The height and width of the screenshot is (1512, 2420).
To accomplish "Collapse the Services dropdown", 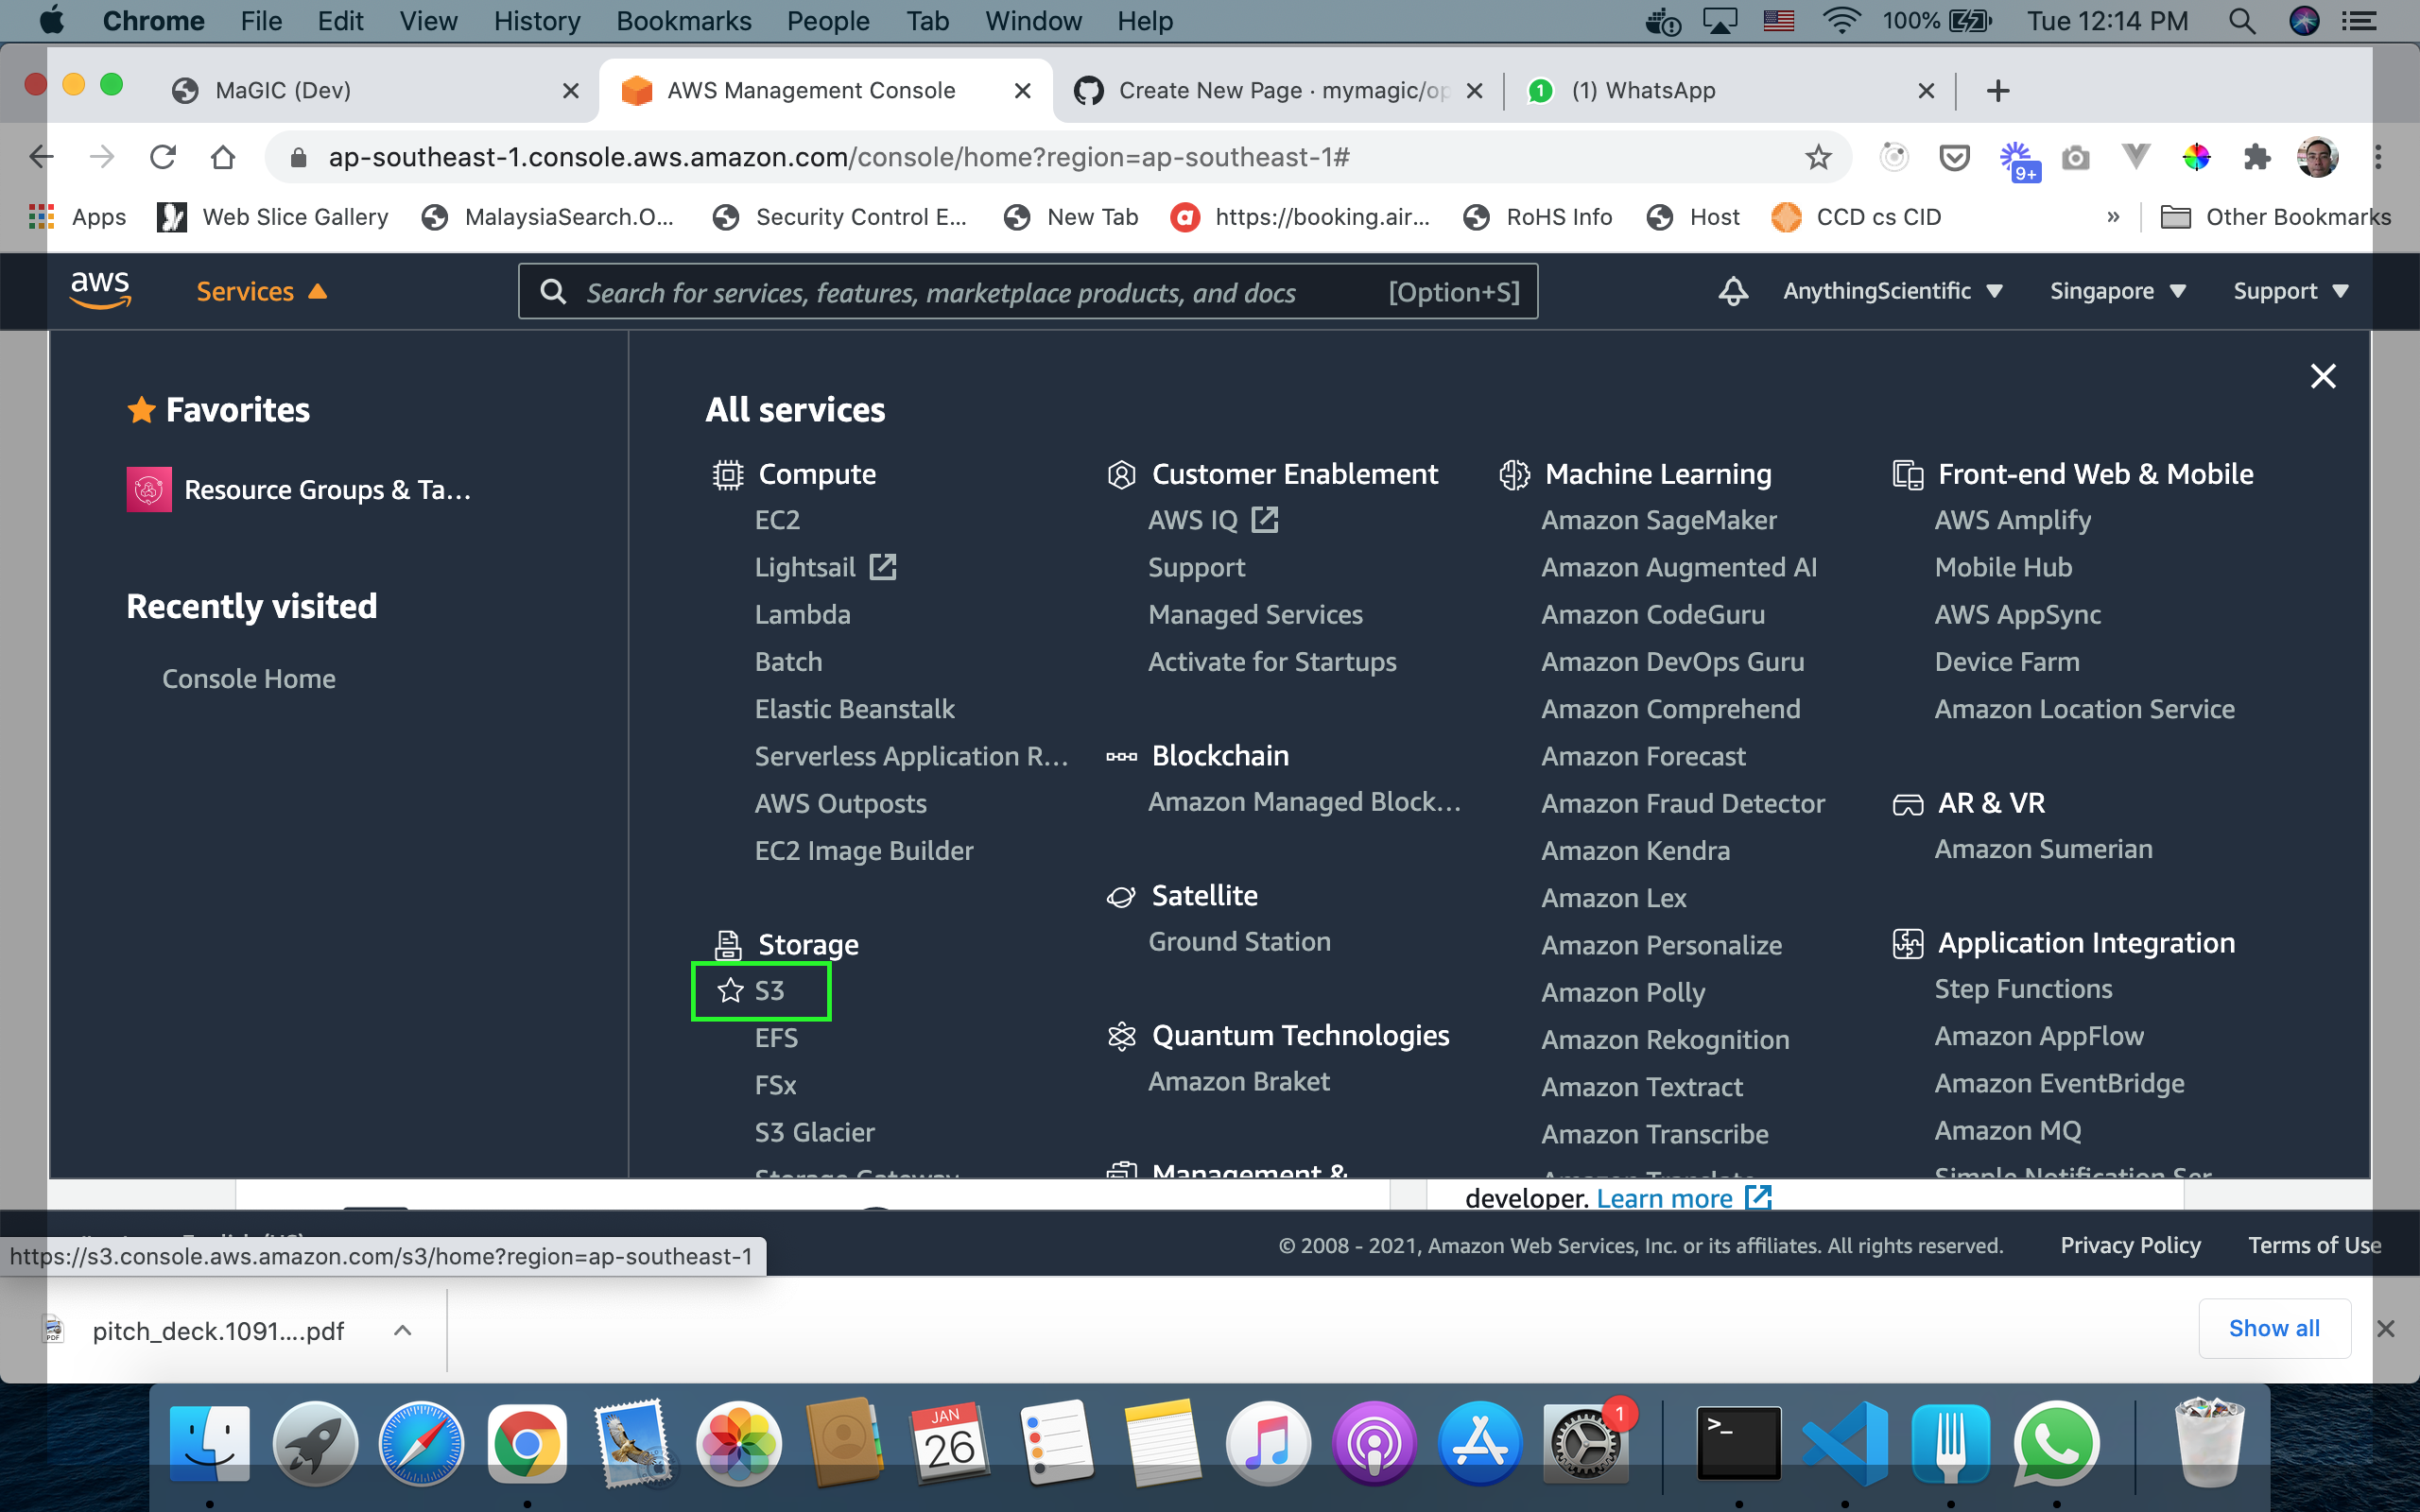I will (x=262, y=291).
